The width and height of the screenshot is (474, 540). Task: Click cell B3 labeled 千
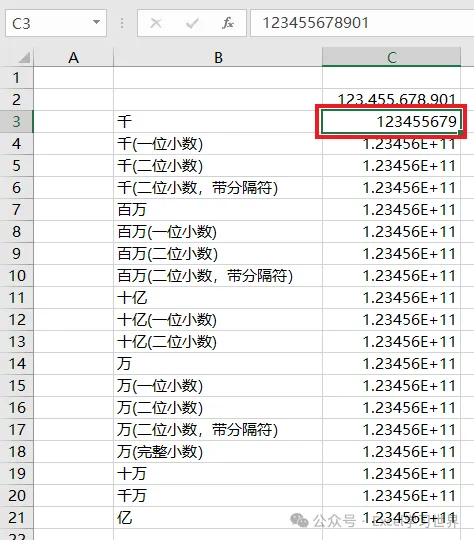click(218, 122)
